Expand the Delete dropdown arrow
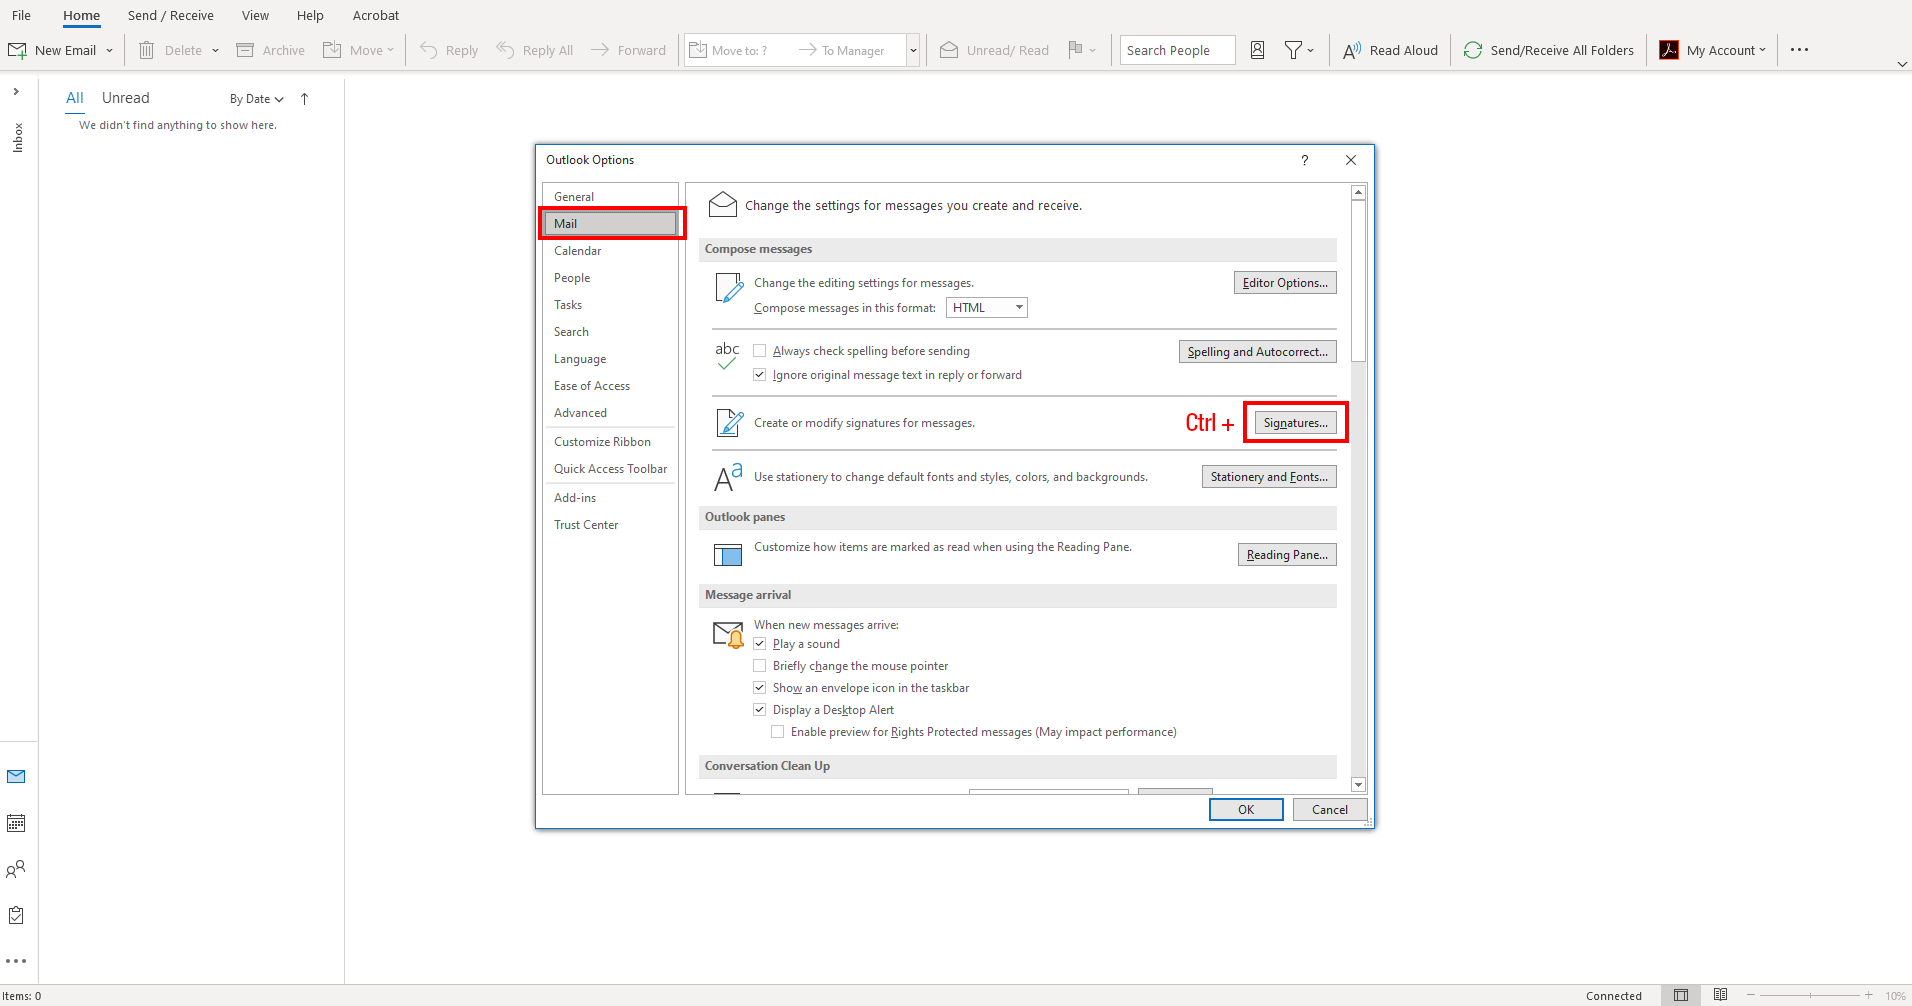This screenshot has height=1006, width=1912. (215, 50)
